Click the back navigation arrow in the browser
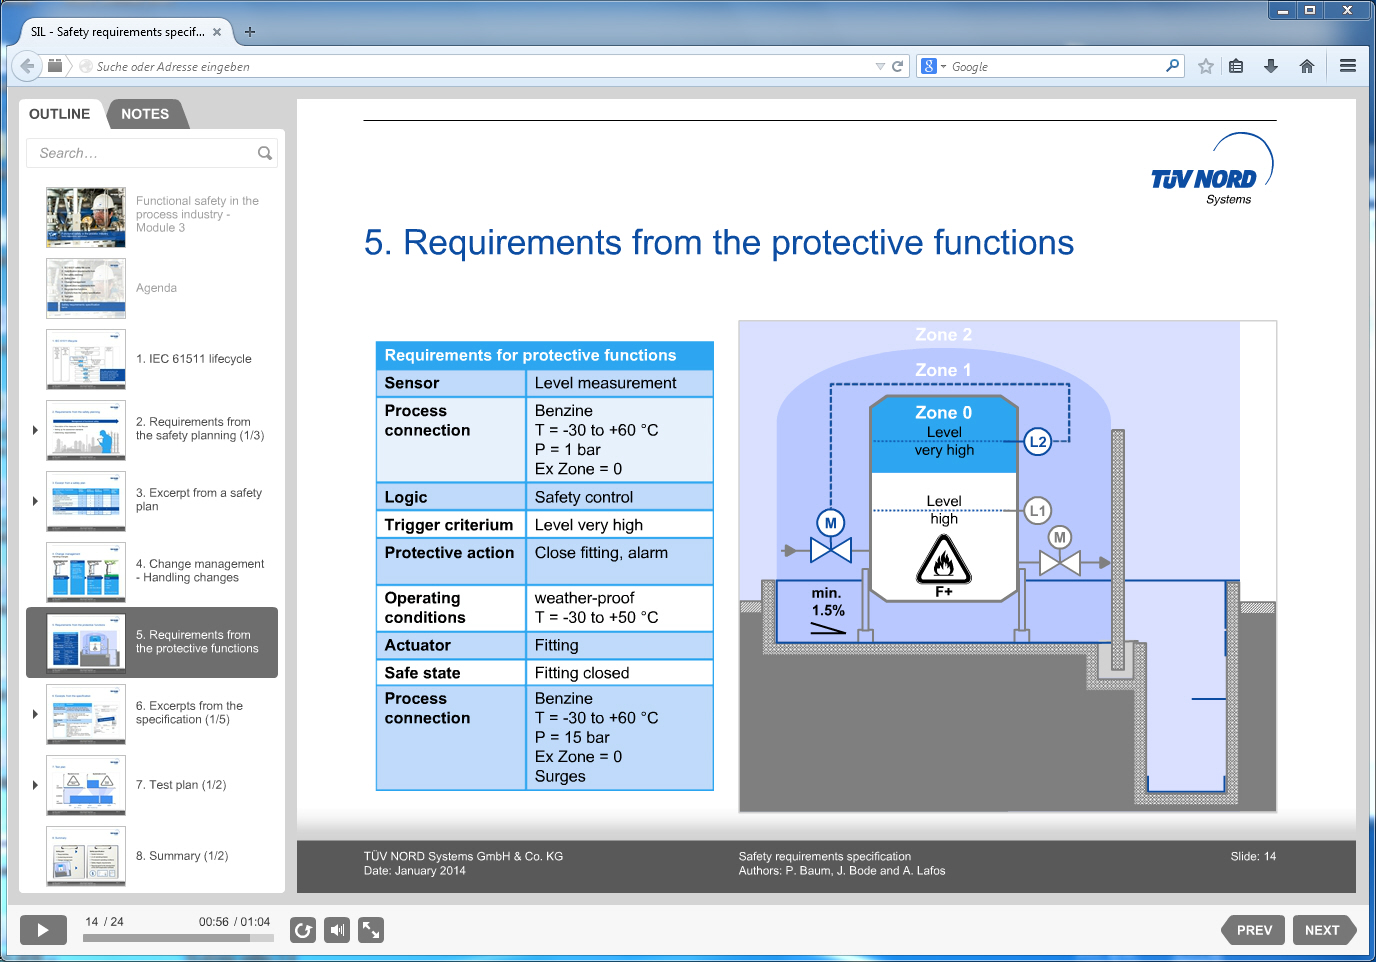This screenshot has width=1376, height=962. (27, 66)
